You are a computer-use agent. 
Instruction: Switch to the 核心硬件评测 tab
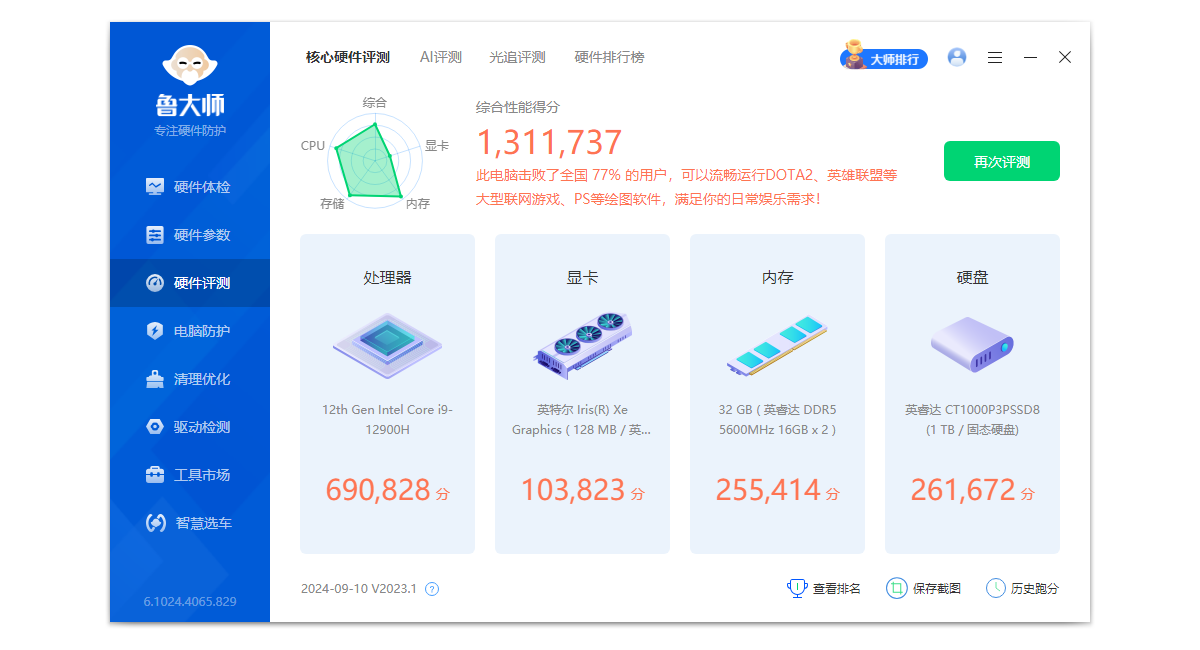[x=348, y=57]
